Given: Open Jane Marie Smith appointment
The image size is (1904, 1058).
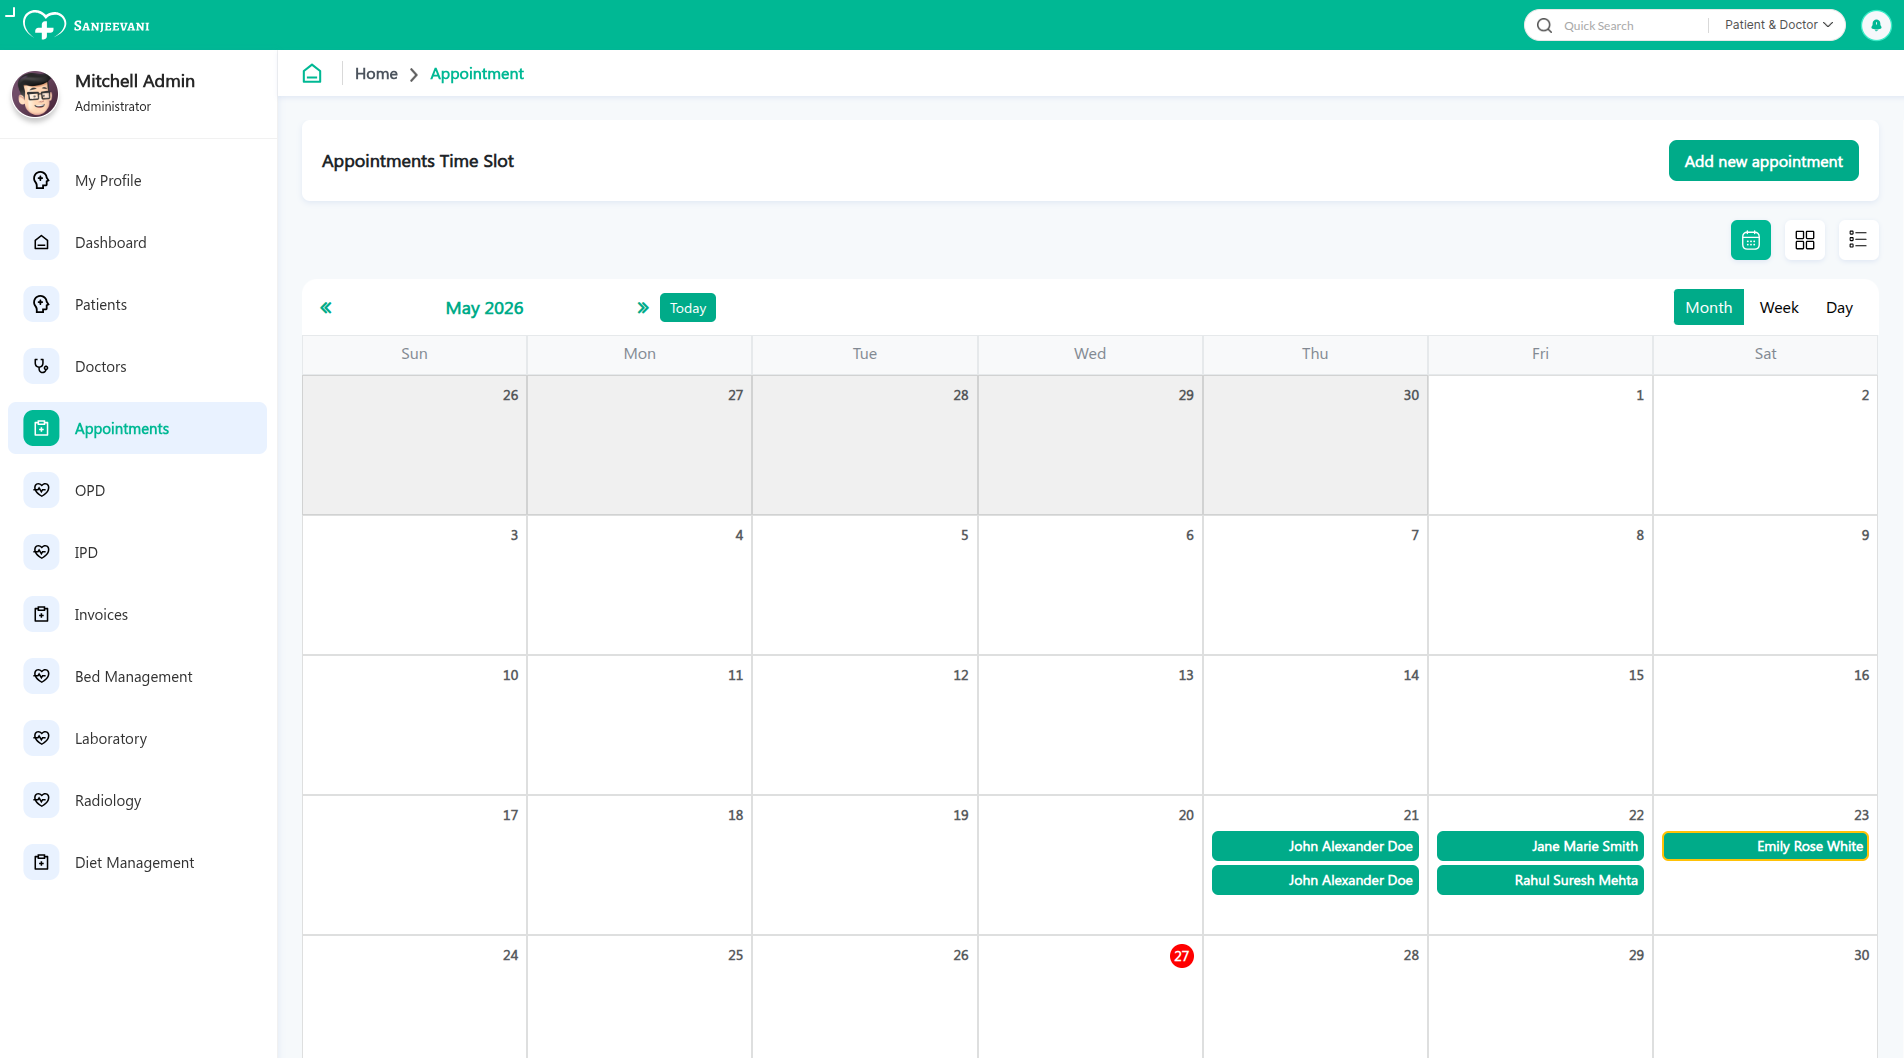Looking at the screenshot, I should pos(1540,846).
